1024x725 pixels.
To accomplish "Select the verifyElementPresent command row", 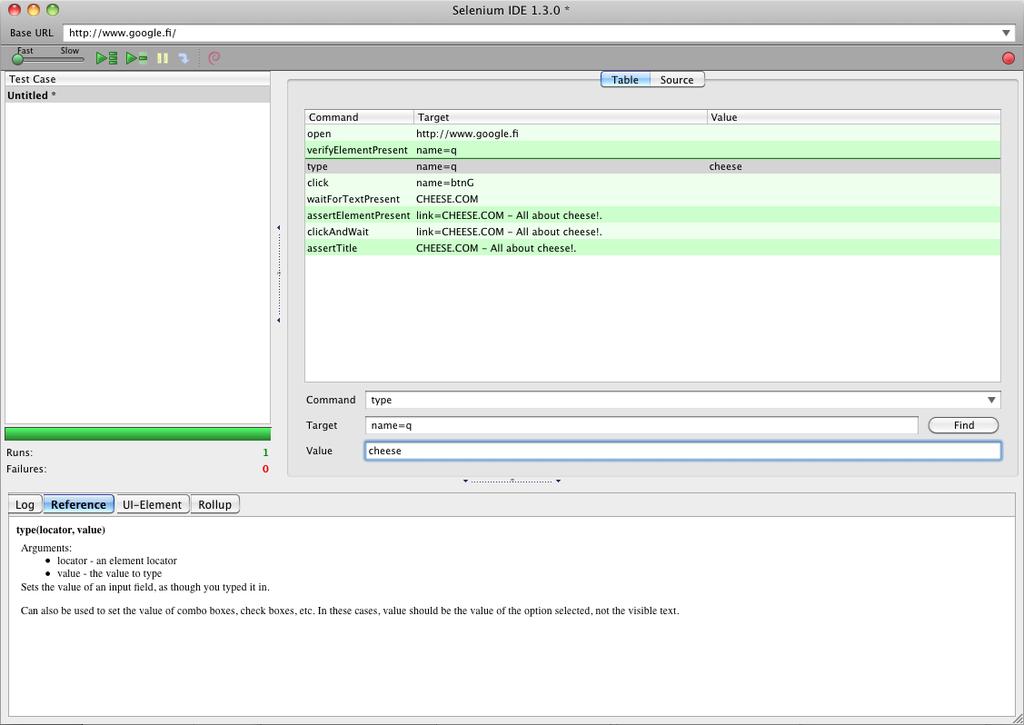I will [x=652, y=150].
